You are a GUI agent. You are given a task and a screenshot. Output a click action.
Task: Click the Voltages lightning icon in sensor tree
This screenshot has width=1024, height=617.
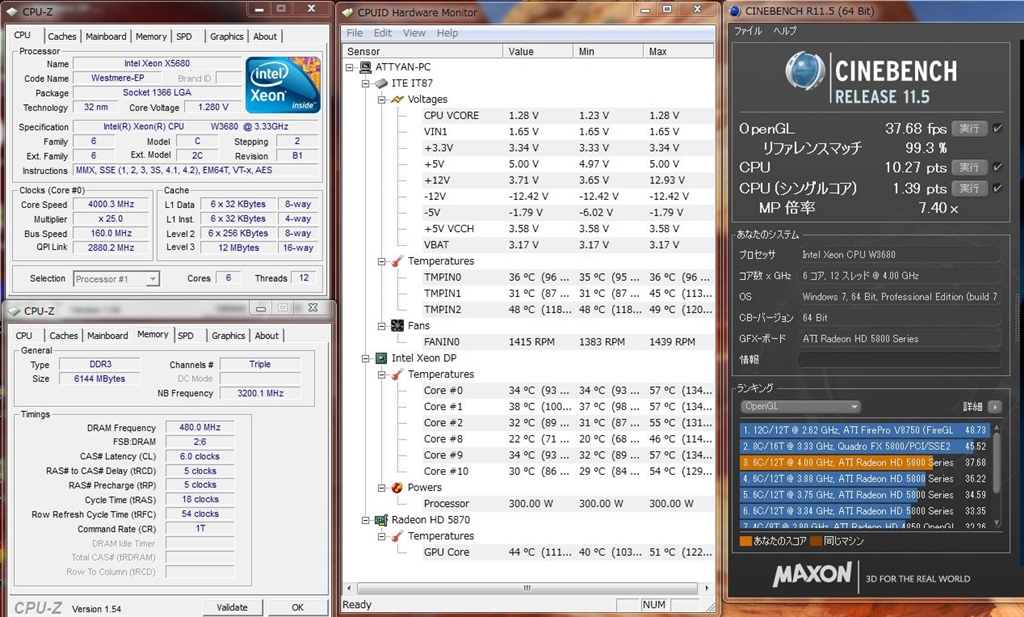tap(397, 100)
